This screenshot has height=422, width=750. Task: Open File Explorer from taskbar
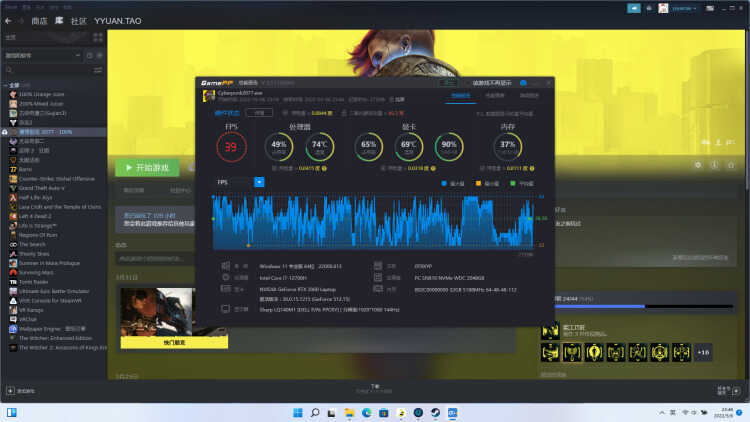pyautogui.click(x=349, y=412)
